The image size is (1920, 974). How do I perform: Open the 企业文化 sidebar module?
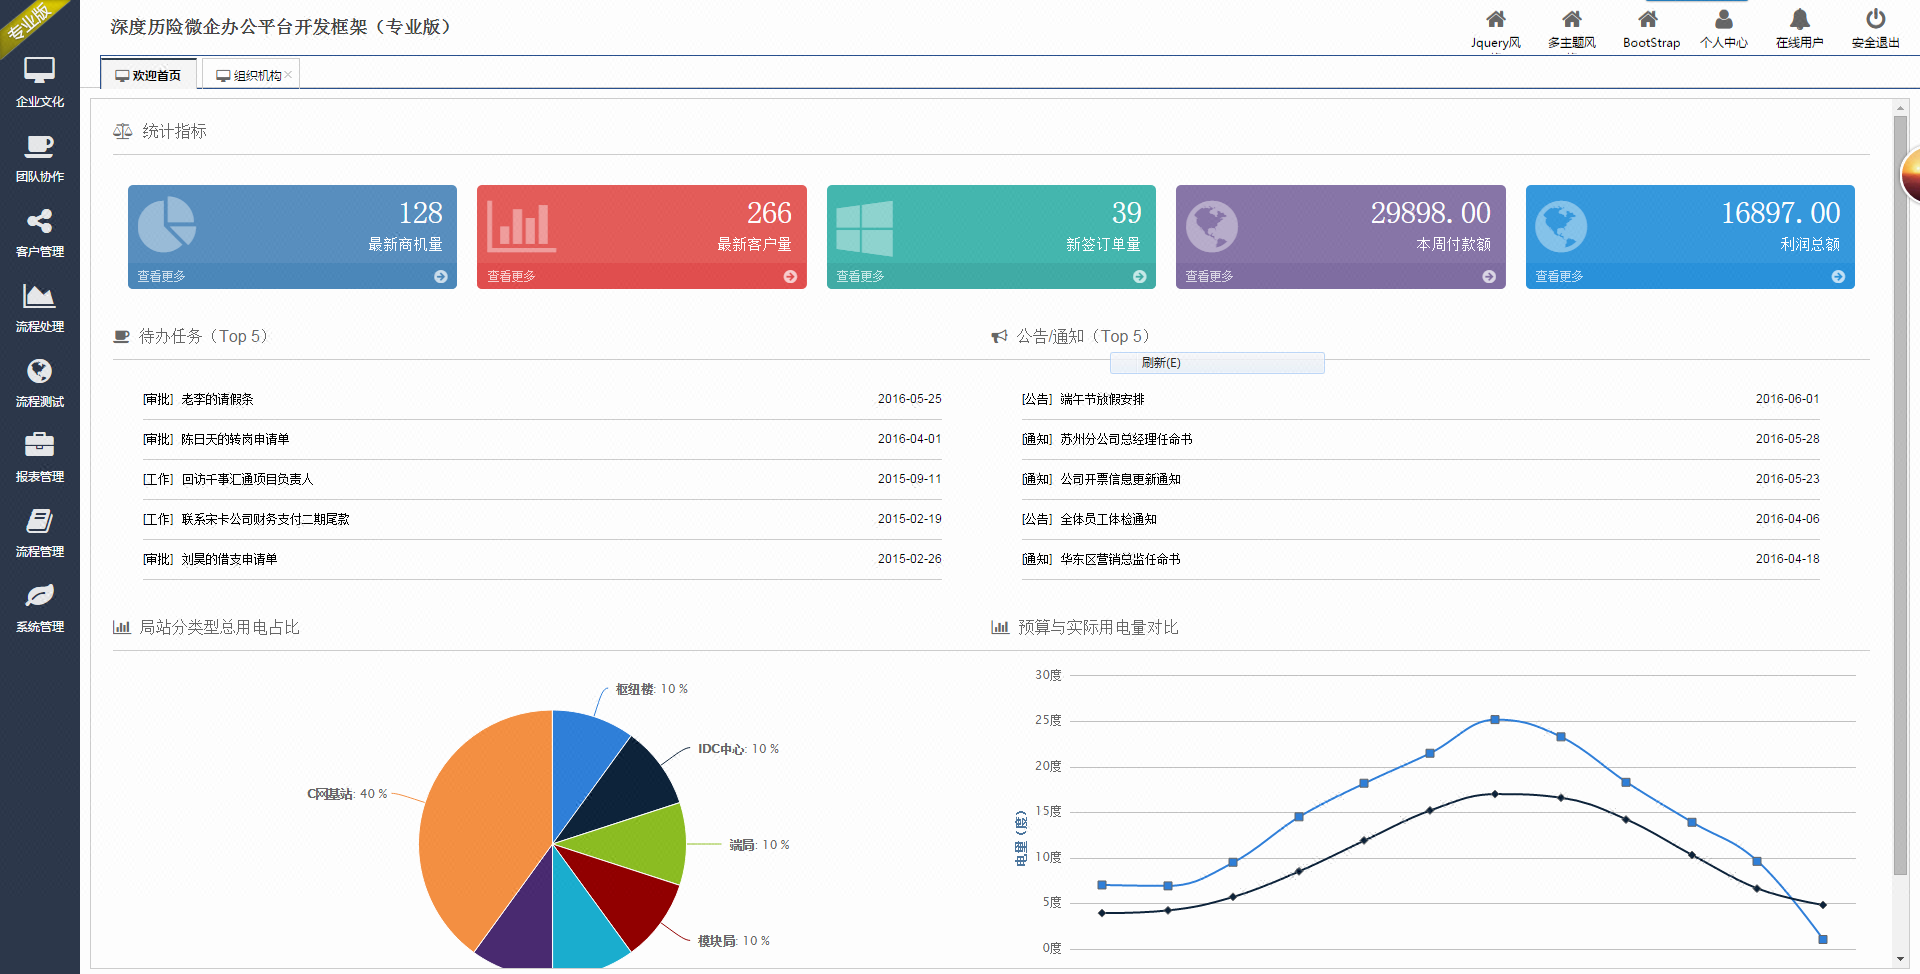39,82
